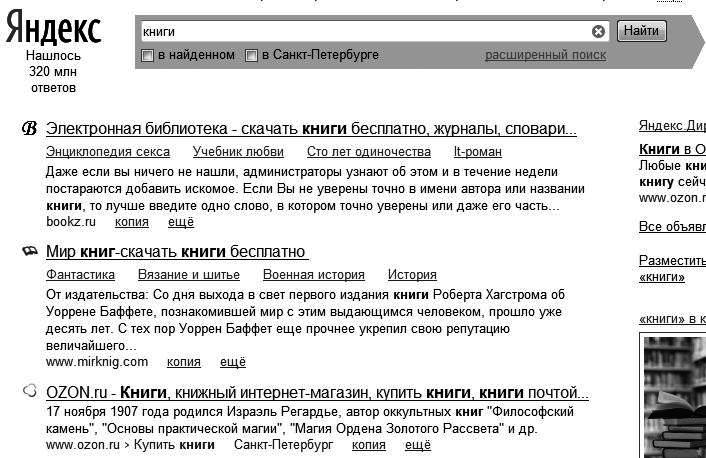Click the Найти search button
Image resolution: width=706 pixels, height=458 pixels.
click(x=641, y=31)
